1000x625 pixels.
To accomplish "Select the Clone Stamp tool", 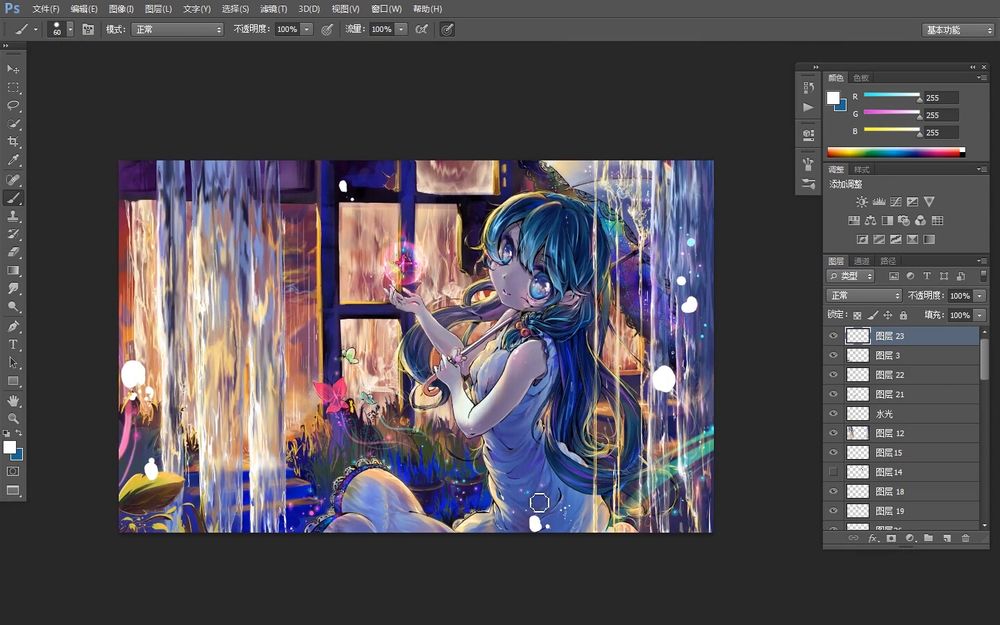I will click(x=14, y=216).
